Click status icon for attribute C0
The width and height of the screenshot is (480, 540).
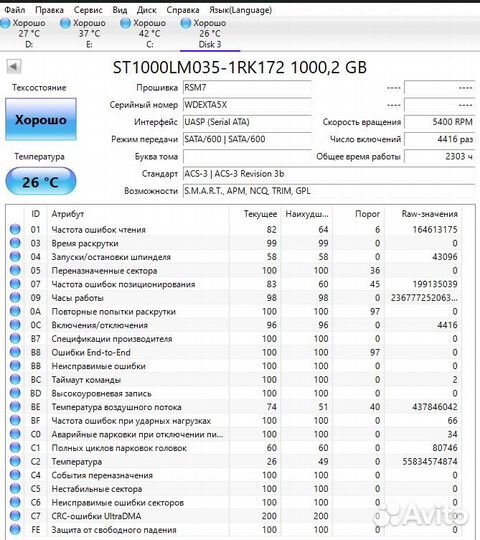(15, 434)
